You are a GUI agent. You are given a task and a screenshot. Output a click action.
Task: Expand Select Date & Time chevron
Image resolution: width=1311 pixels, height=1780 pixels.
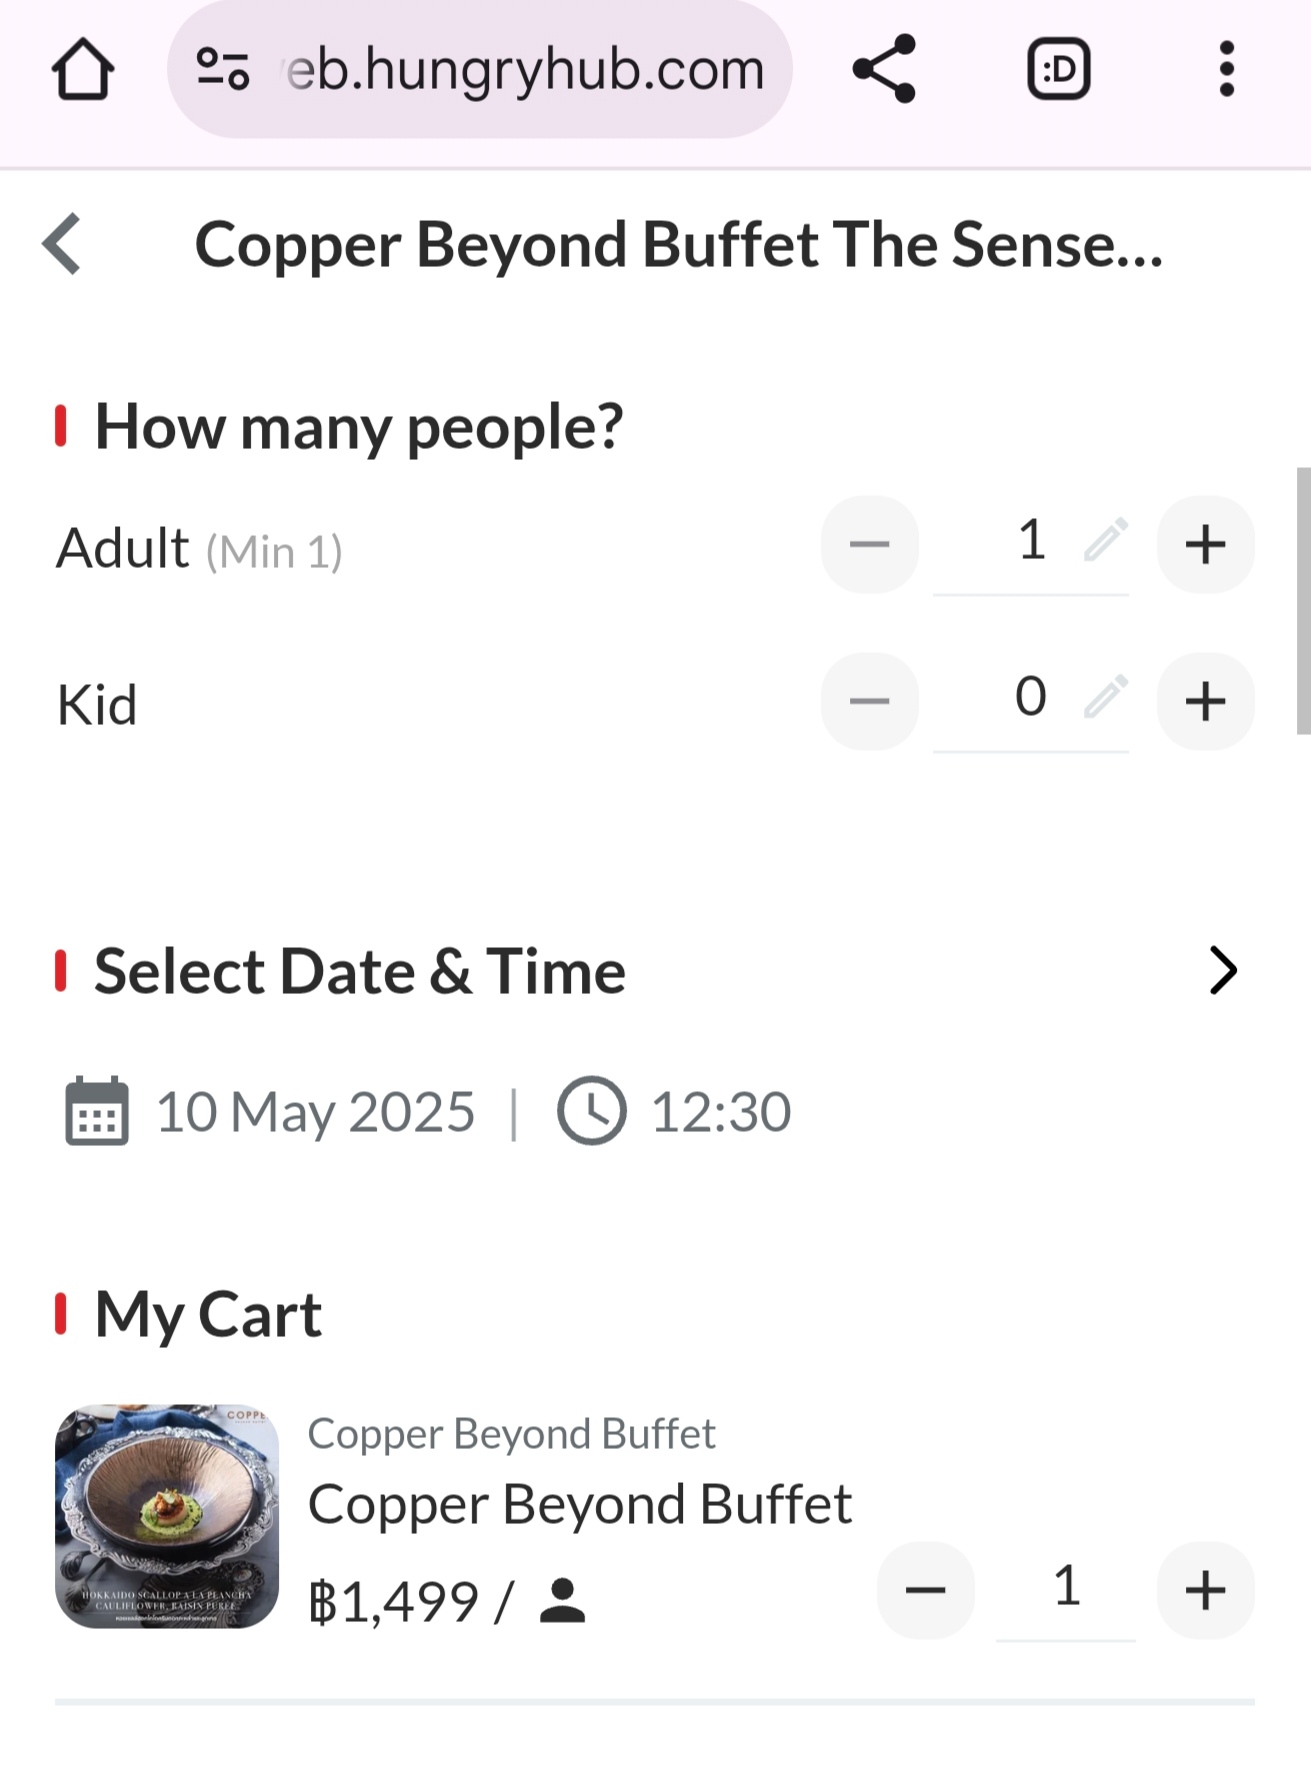1223,970
